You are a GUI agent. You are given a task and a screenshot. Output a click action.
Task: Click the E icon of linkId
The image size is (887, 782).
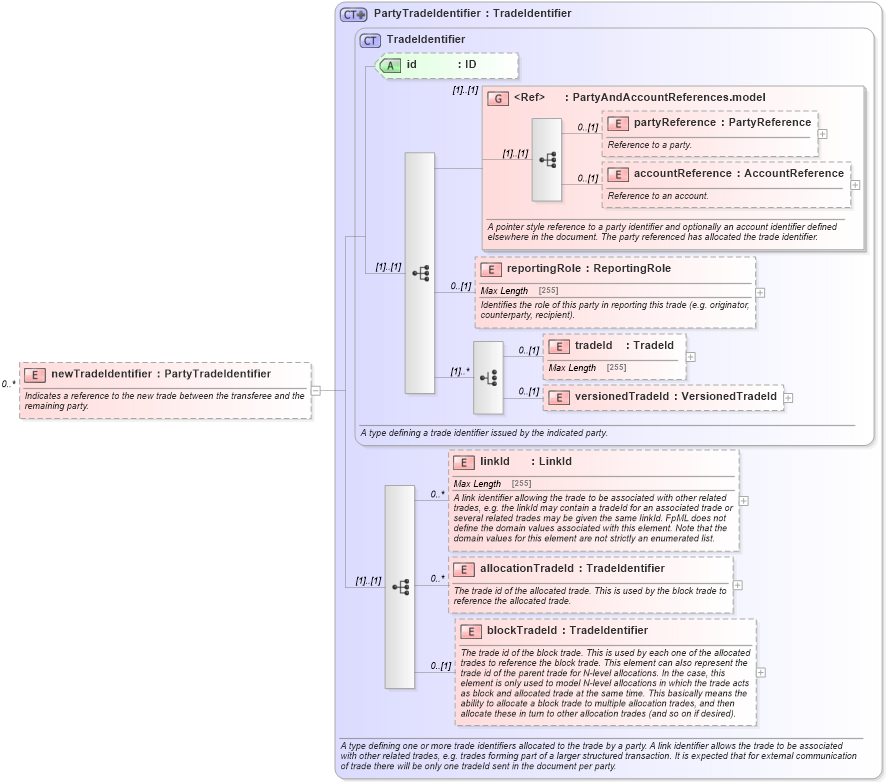[463, 463]
